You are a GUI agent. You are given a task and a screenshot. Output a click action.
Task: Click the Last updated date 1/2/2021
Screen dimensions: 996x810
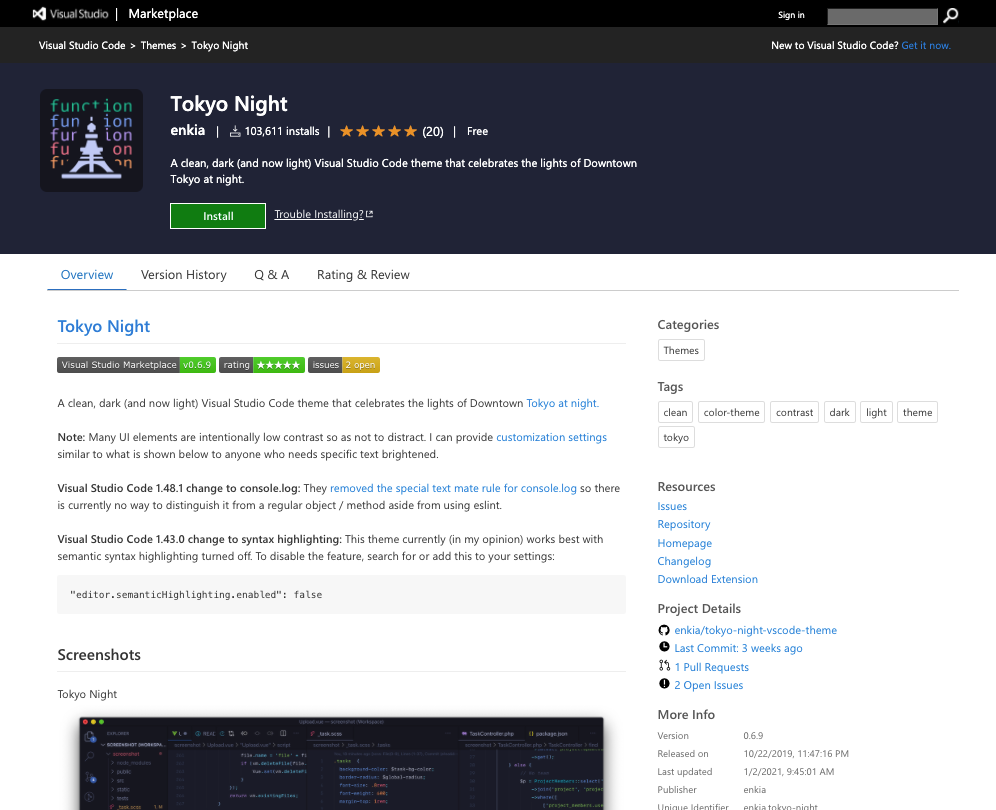789,772
